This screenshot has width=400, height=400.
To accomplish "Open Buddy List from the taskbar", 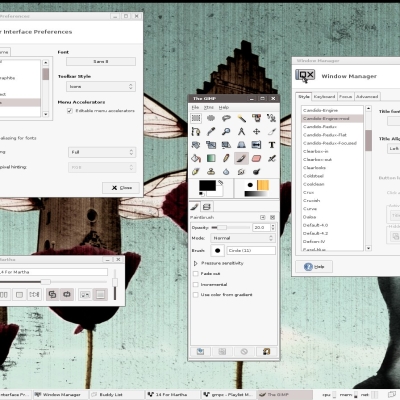I will (117, 395).
